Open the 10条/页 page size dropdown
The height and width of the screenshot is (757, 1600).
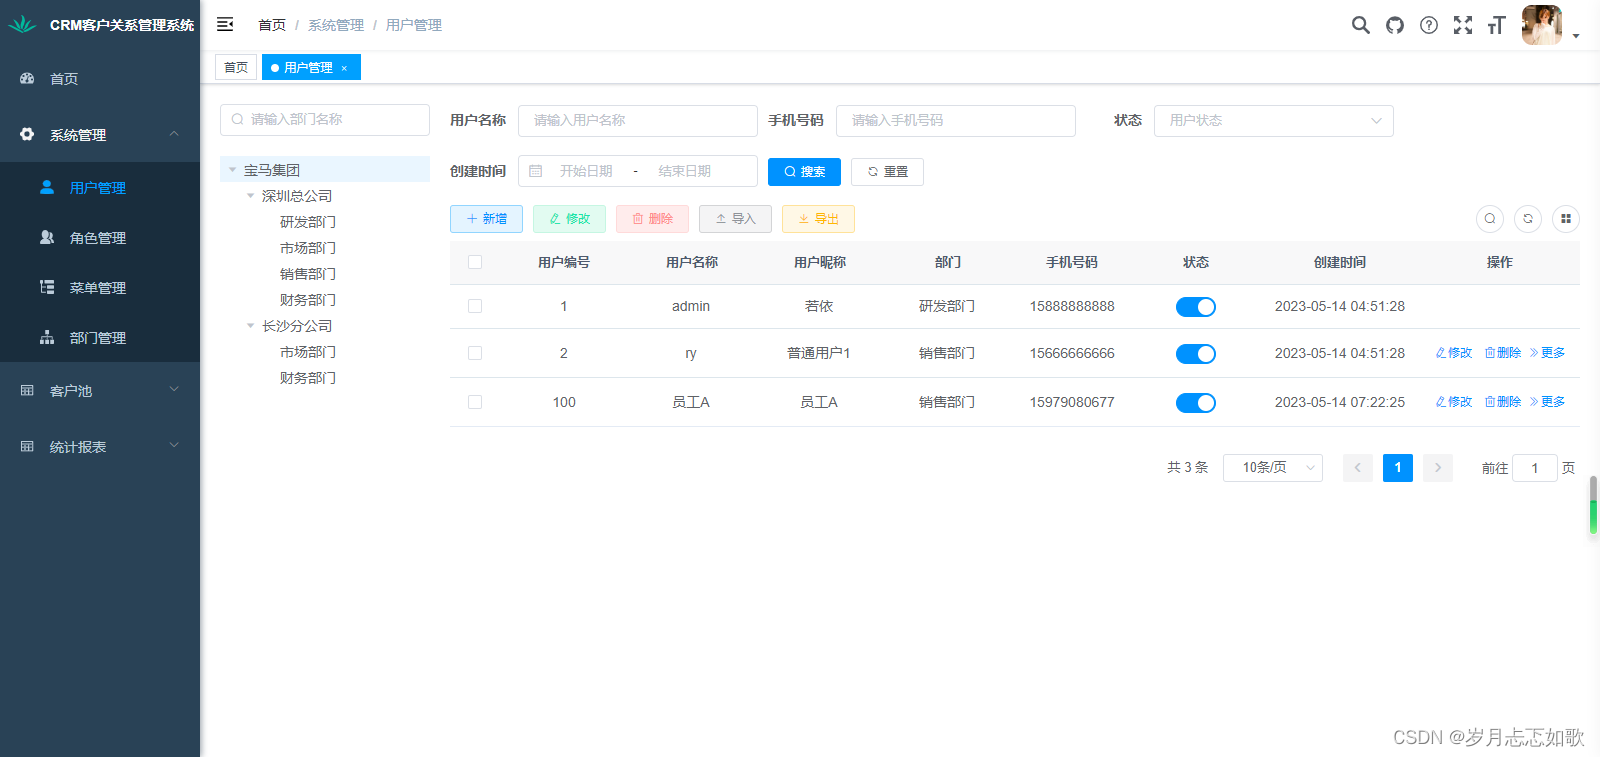pyautogui.click(x=1273, y=468)
